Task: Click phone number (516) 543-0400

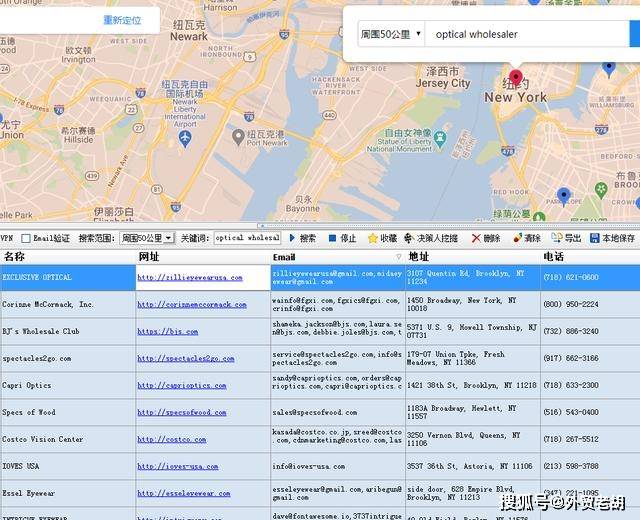Action: pyautogui.click(x=571, y=412)
